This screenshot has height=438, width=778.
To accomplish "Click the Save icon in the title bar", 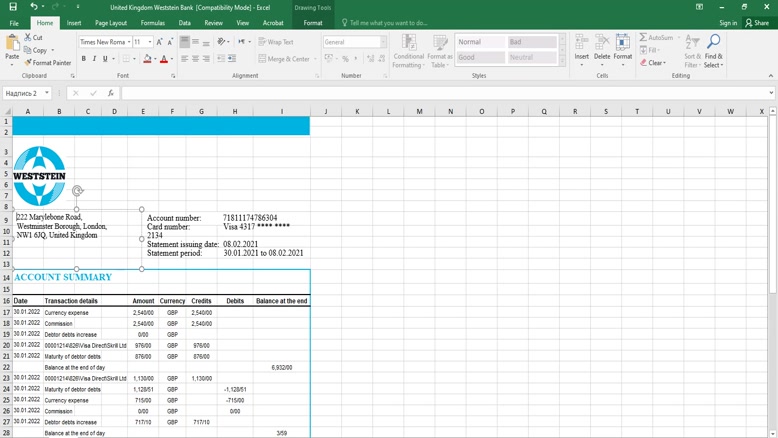I will click(12, 7).
